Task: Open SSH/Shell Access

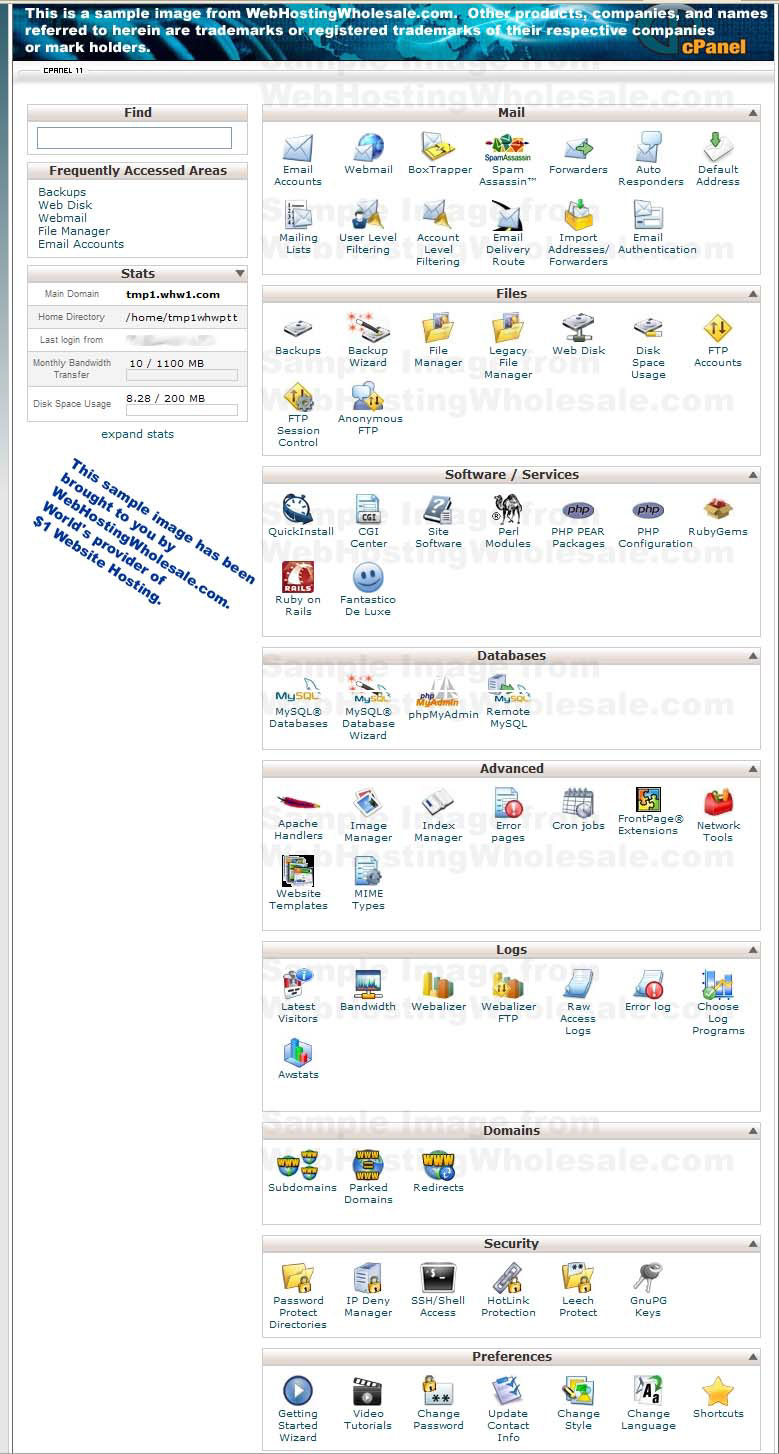Action: coord(438,1291)
